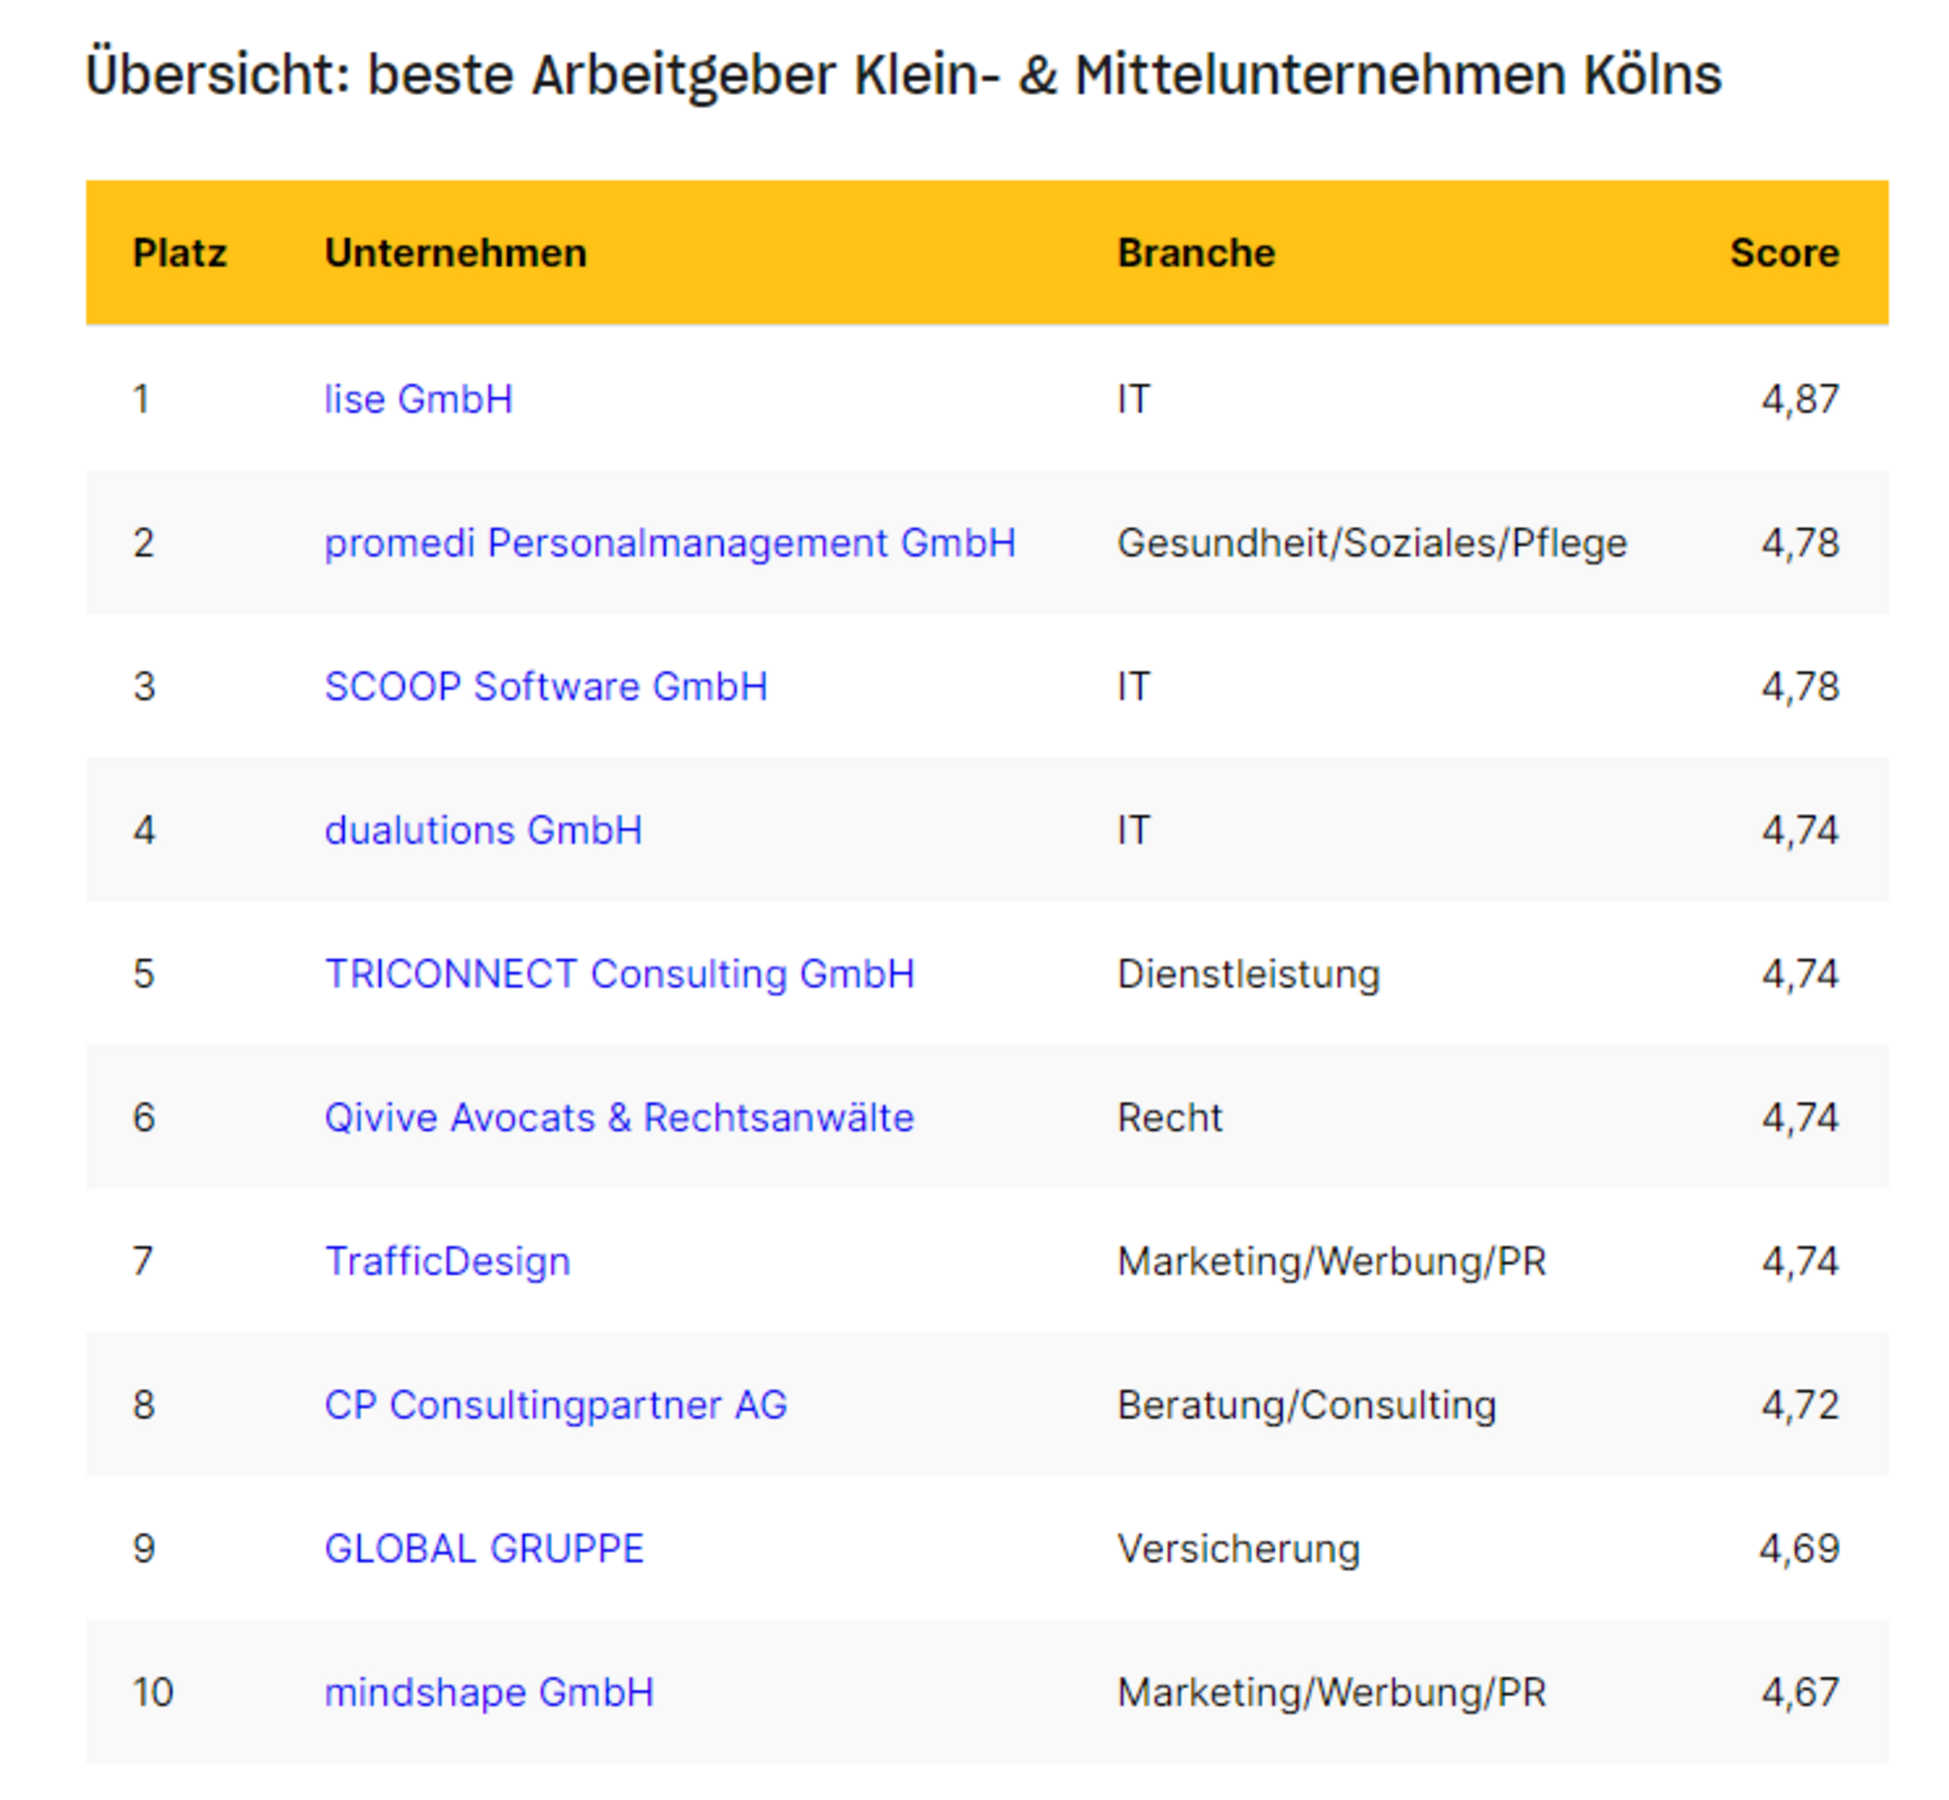Click the Score column header

[1784, 253]
